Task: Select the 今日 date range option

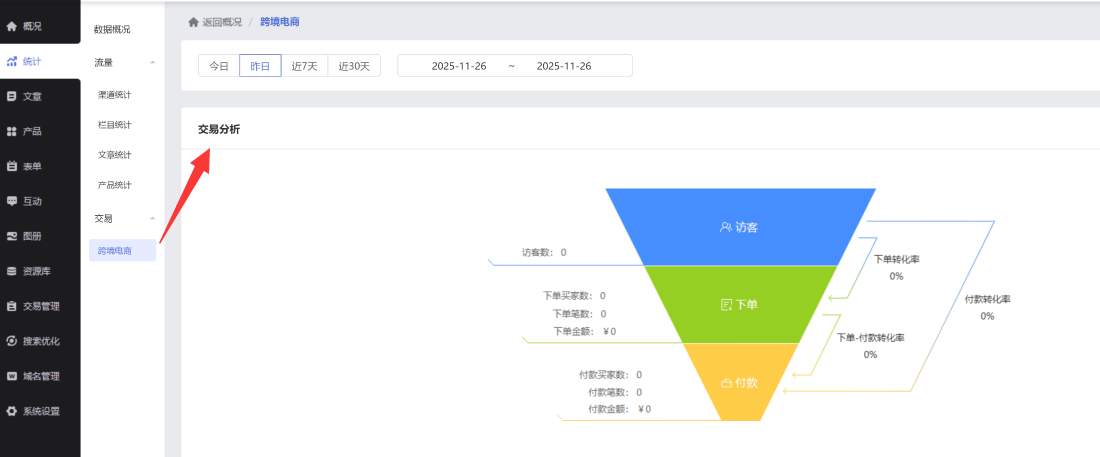Action: [x=218, y=66]
